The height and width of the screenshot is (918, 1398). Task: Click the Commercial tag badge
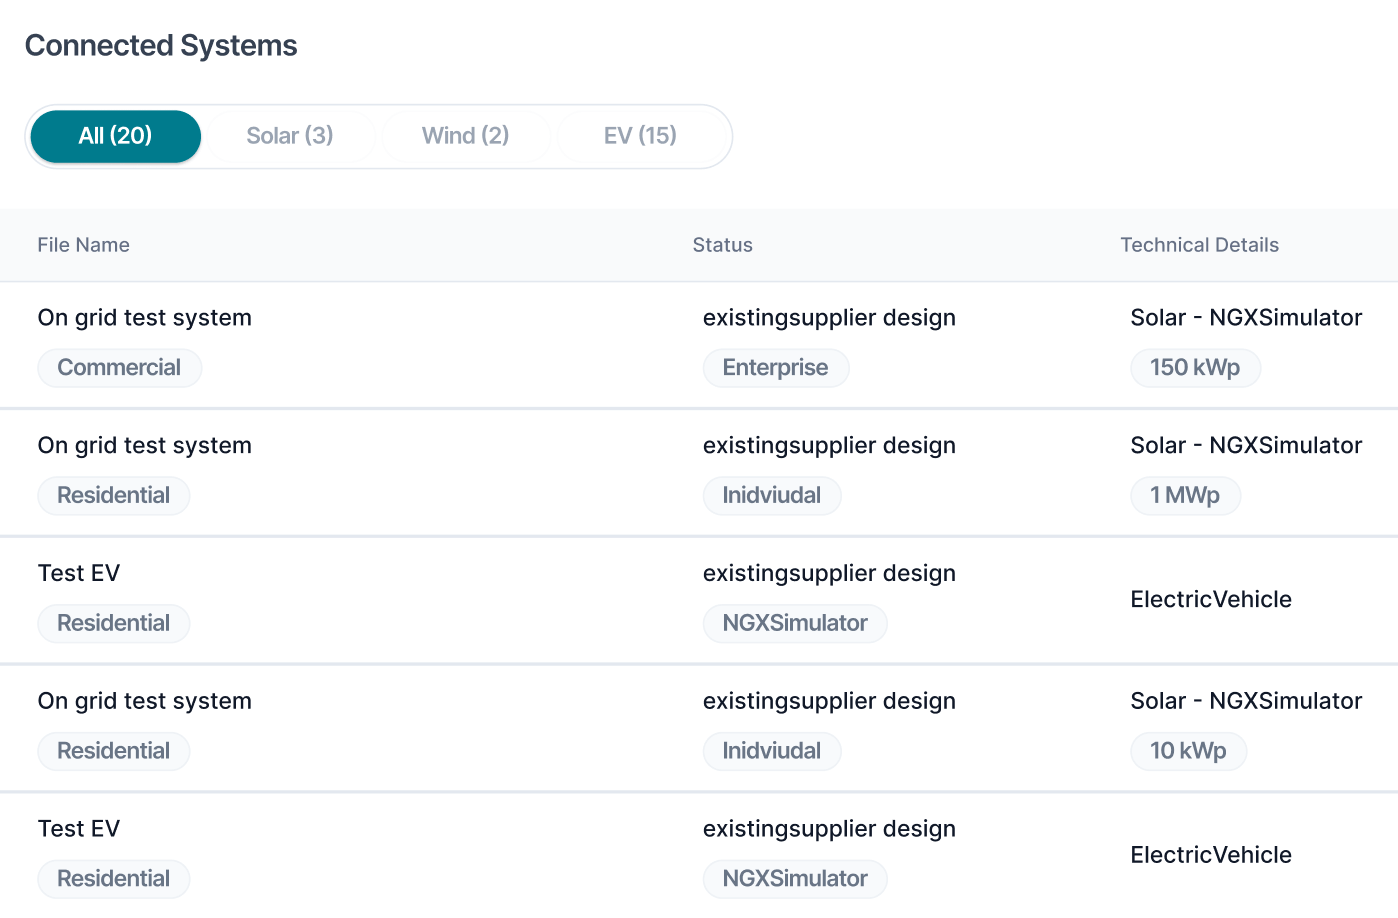[119, 368]
